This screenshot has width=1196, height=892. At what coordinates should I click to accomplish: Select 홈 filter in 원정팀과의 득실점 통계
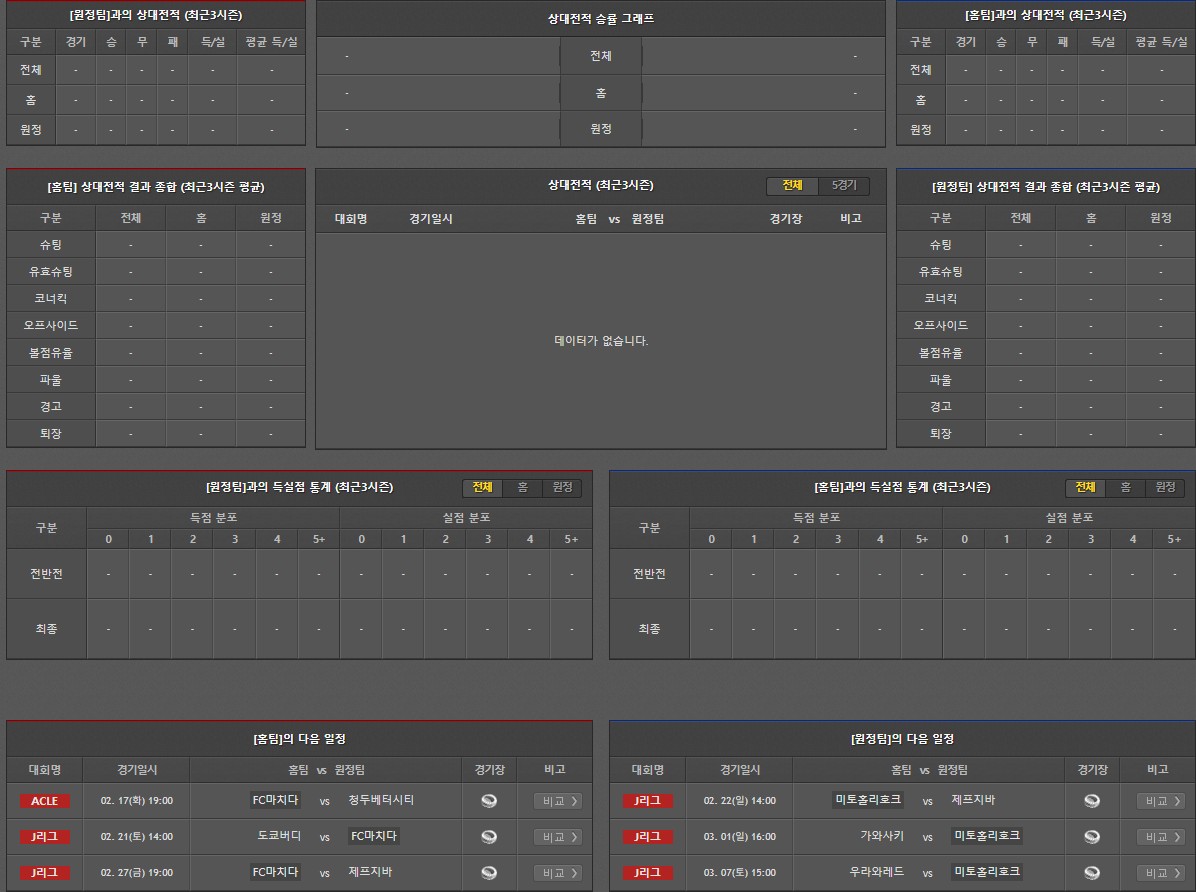522,487
